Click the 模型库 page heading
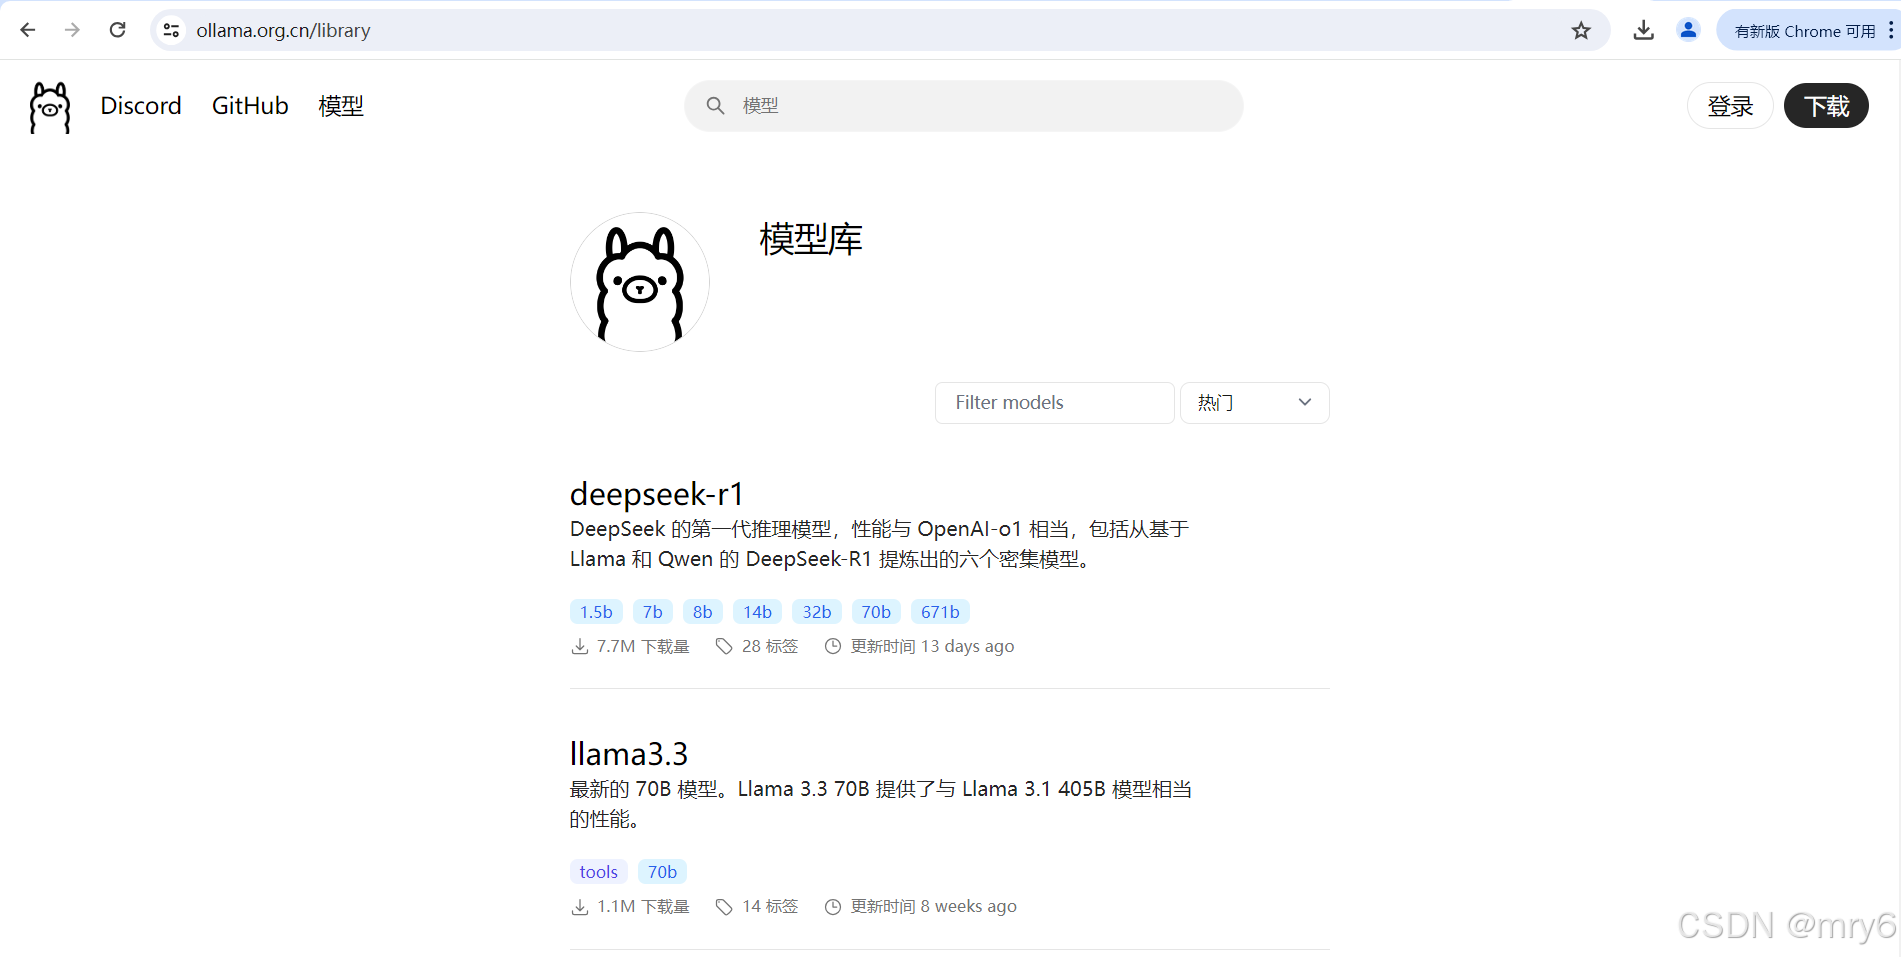This screenshot has height=957, width=1901. pyautogui.click(x=811, y=240)
